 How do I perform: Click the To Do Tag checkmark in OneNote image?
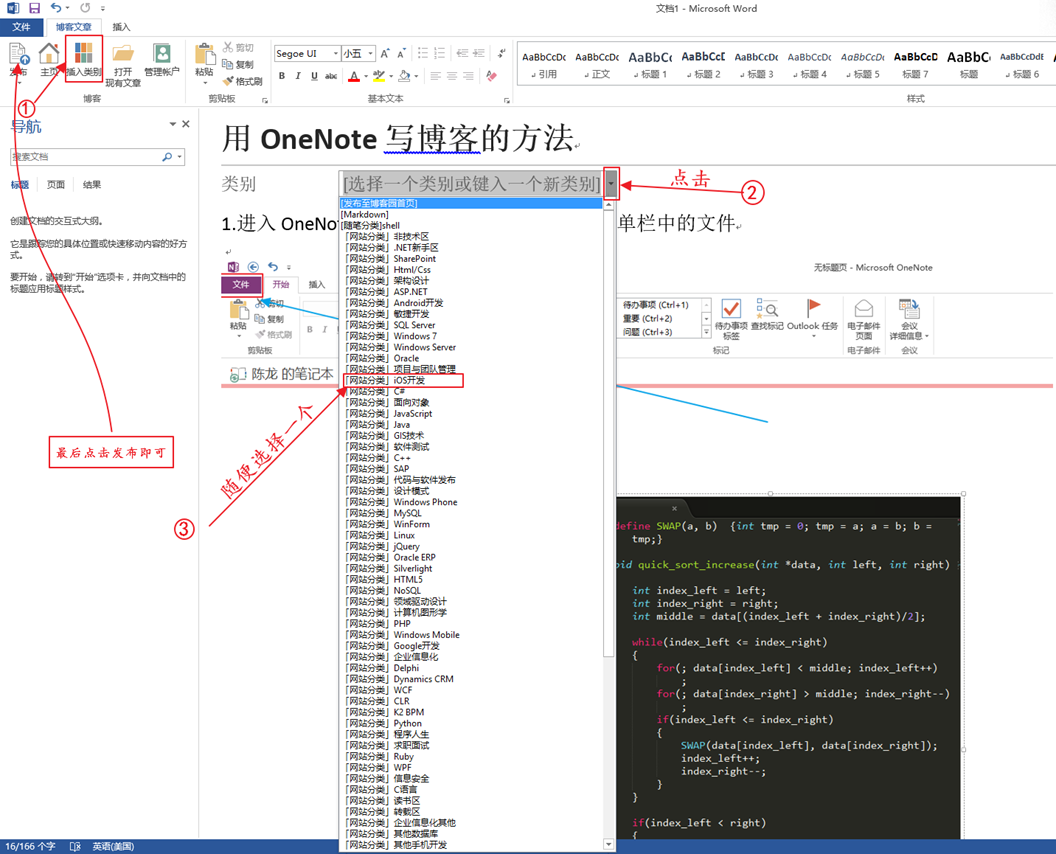(731, 308)
